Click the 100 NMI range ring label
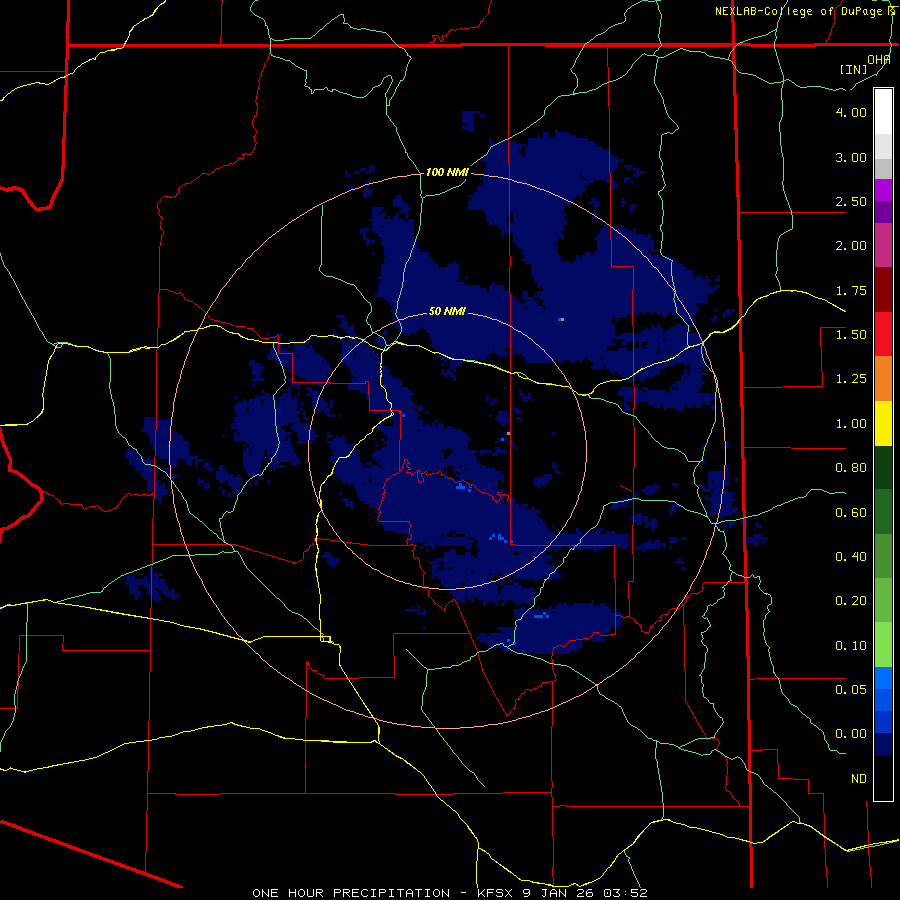The image size is (900, 900). click(x=447, y=172)
